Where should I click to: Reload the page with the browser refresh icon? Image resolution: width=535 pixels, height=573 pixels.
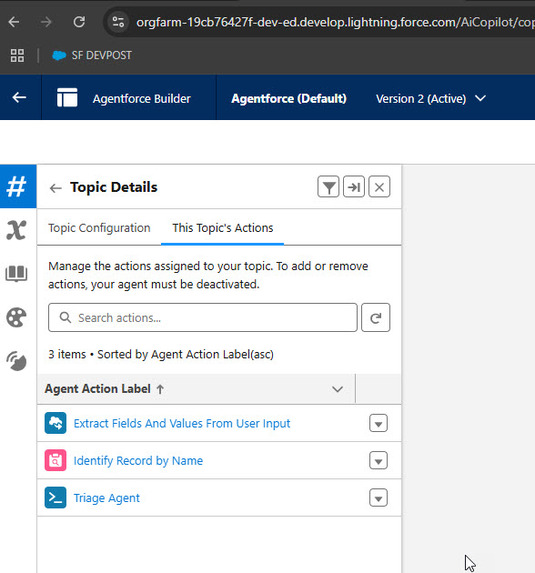click(79, 22)
